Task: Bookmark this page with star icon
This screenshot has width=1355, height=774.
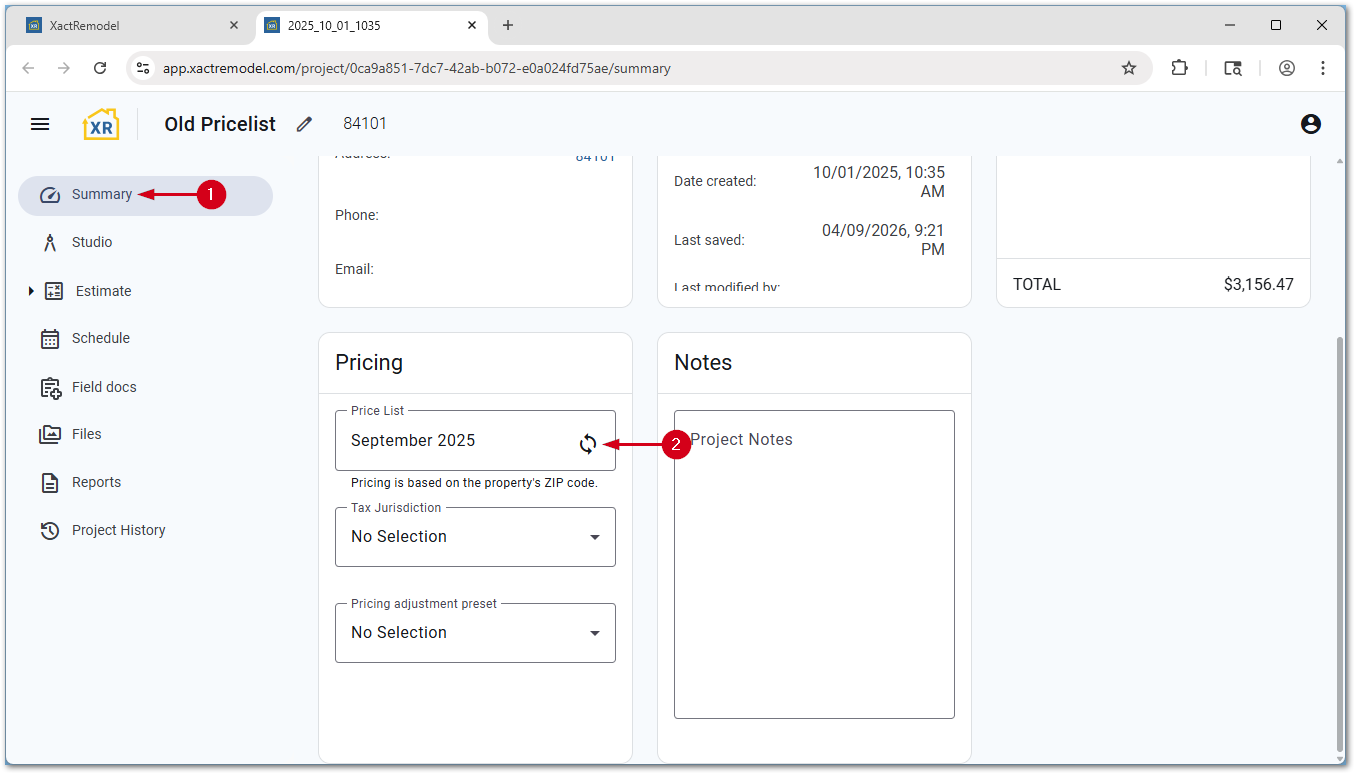Action: pos(1129,68)
